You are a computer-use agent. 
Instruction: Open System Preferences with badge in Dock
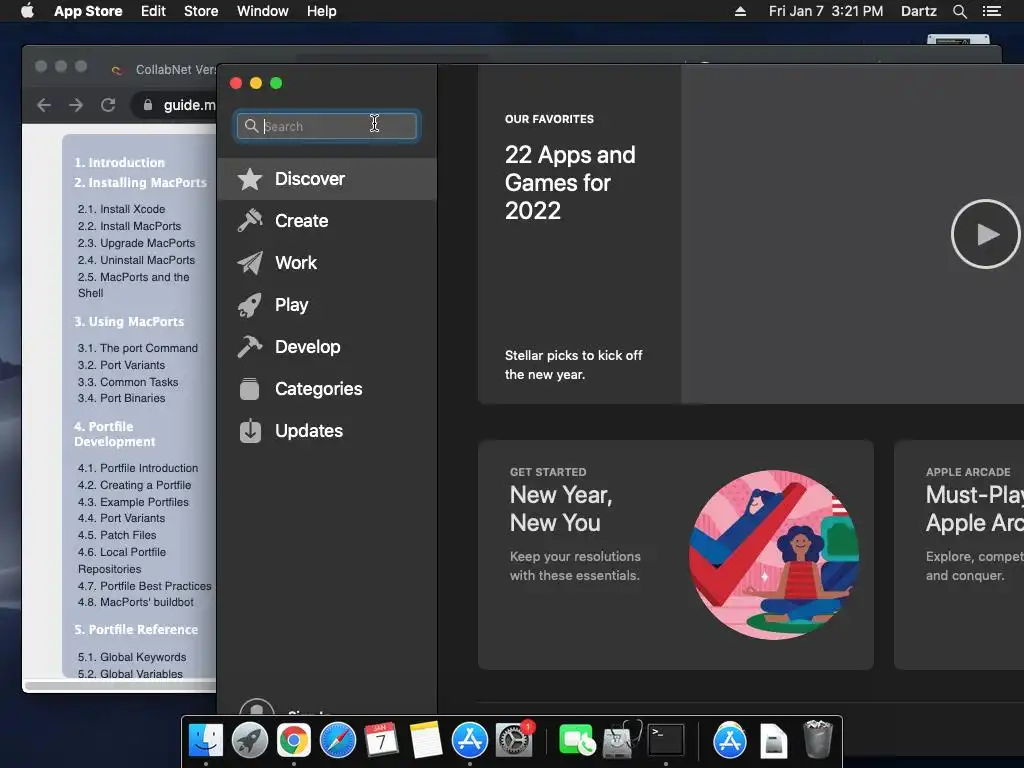[514, 741]
